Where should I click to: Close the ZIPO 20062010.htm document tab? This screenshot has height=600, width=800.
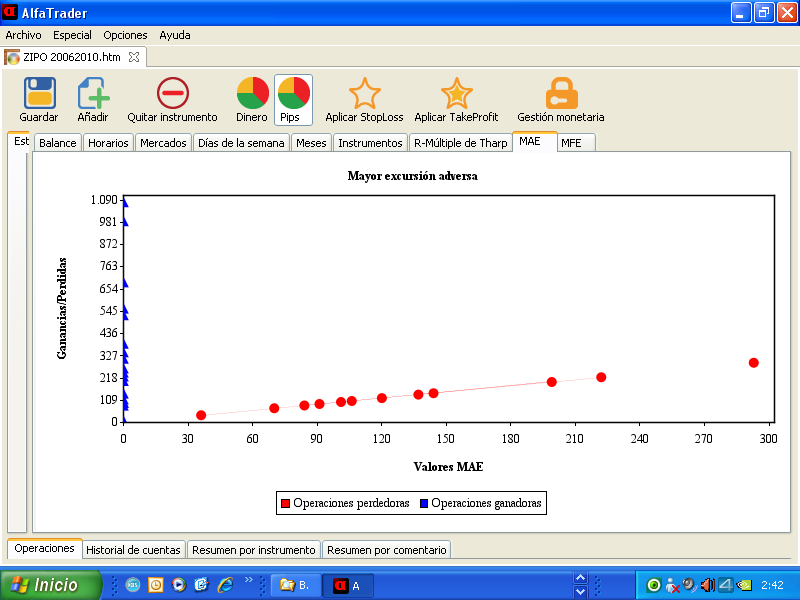[134, 57]
